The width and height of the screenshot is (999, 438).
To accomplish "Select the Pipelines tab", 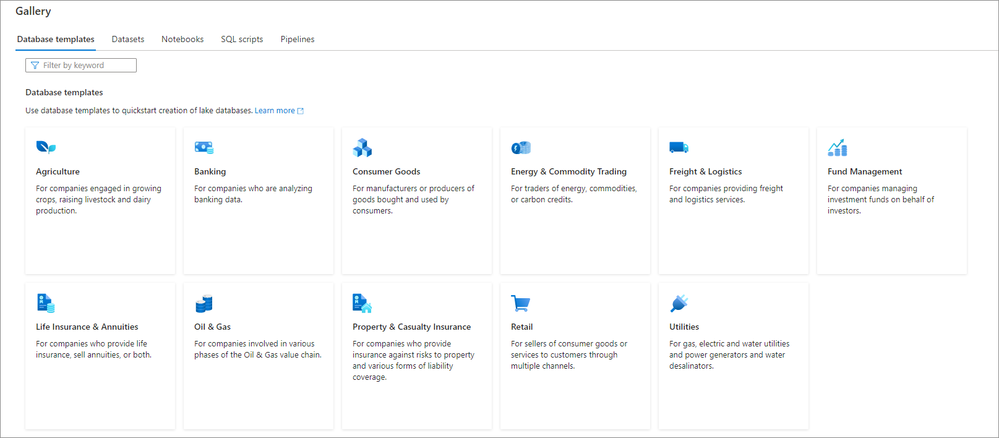I will tap(297, 39).
